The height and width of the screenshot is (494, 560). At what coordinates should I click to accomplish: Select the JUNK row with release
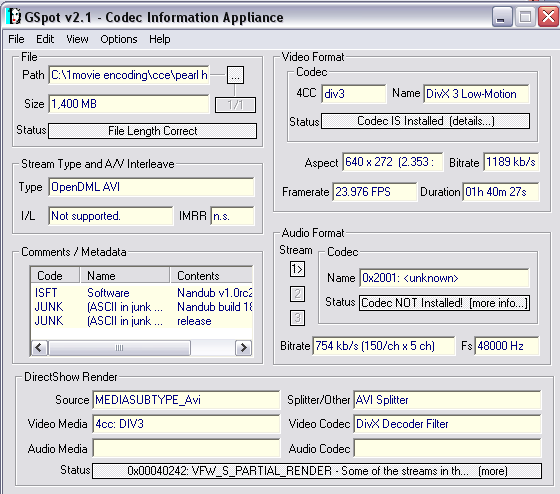pos(142,321)
